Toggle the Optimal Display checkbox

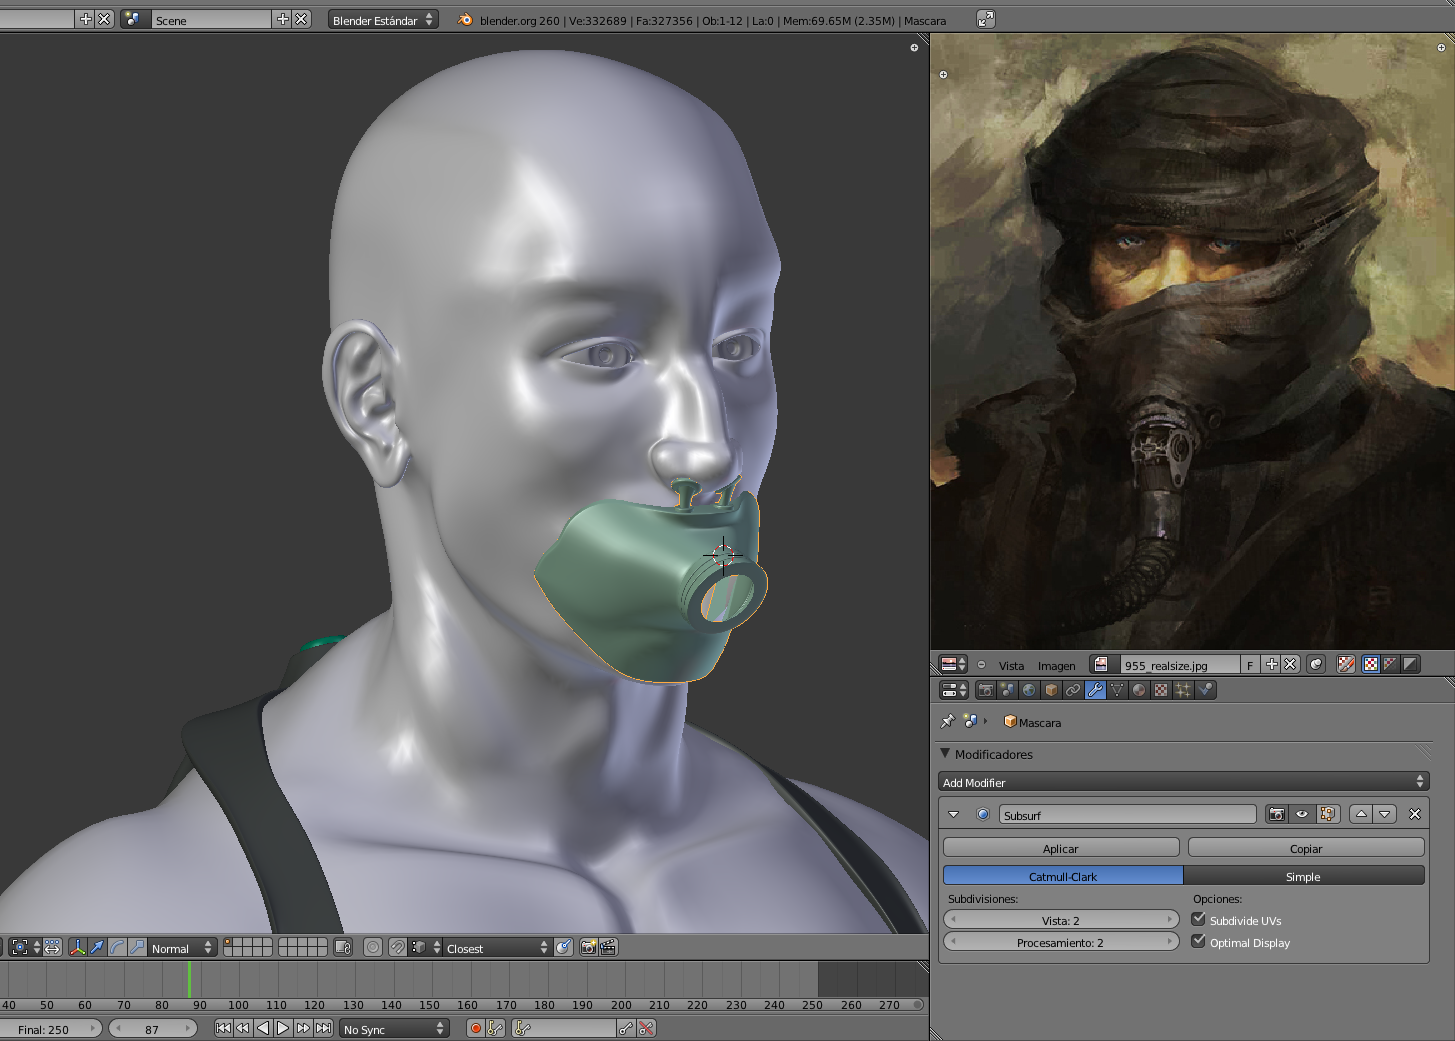[x=1198, y=942]
